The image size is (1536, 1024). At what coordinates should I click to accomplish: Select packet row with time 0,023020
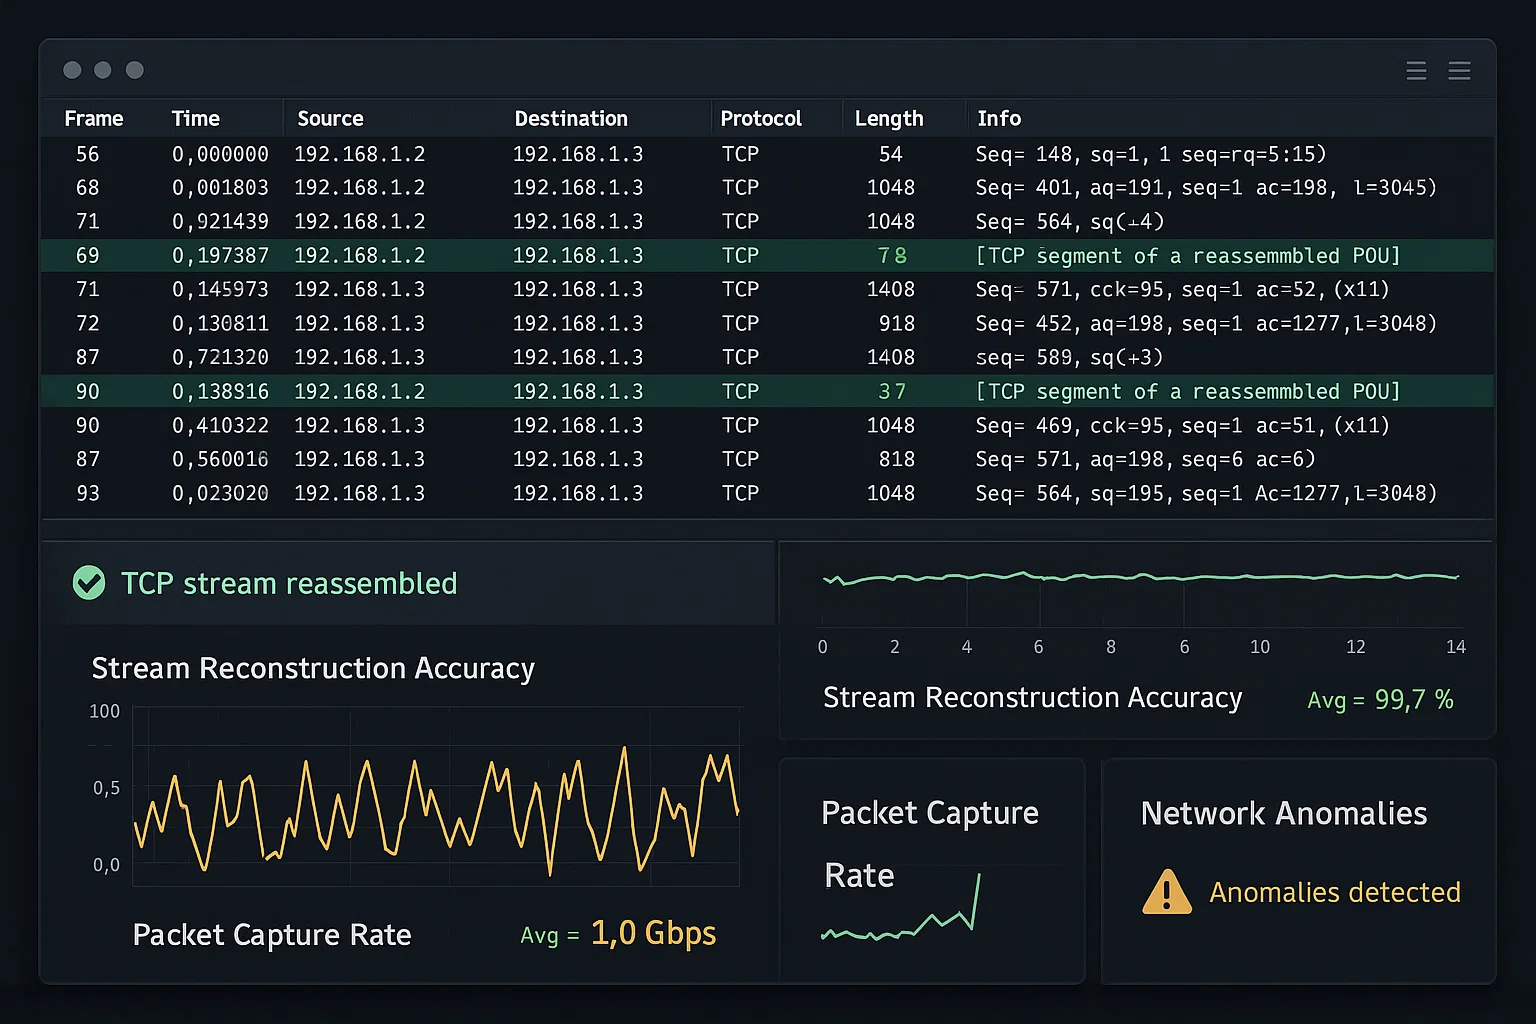coord(768,494)
